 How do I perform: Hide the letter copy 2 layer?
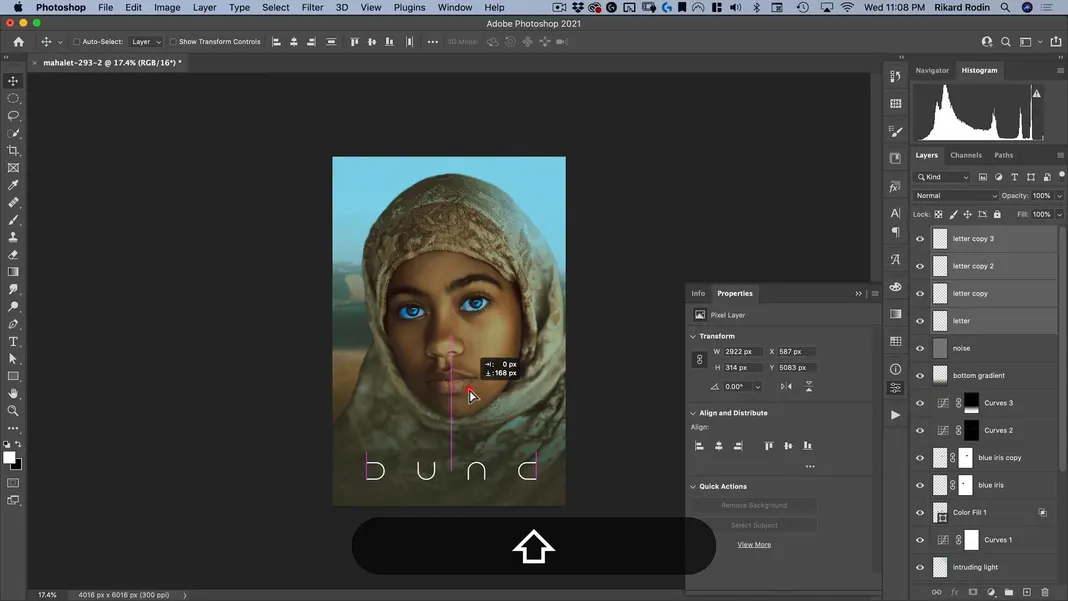tap(920, 266)
